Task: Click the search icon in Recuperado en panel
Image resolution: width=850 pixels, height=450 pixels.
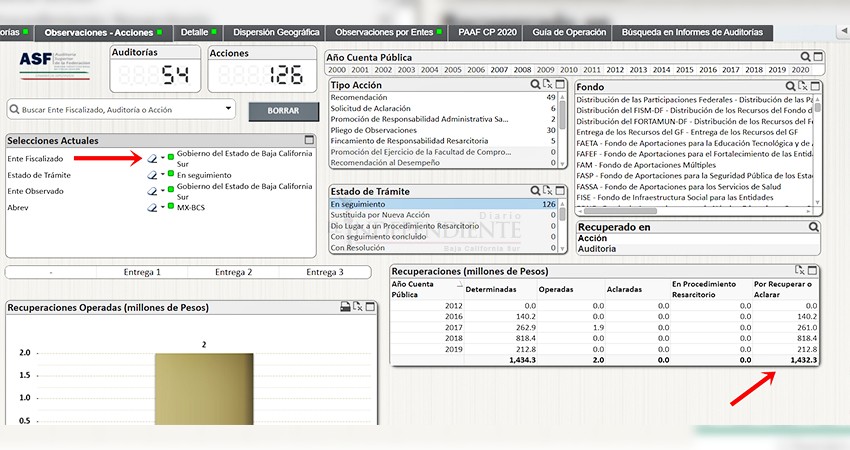Action: pyautogui.click(x=814, y=227)
